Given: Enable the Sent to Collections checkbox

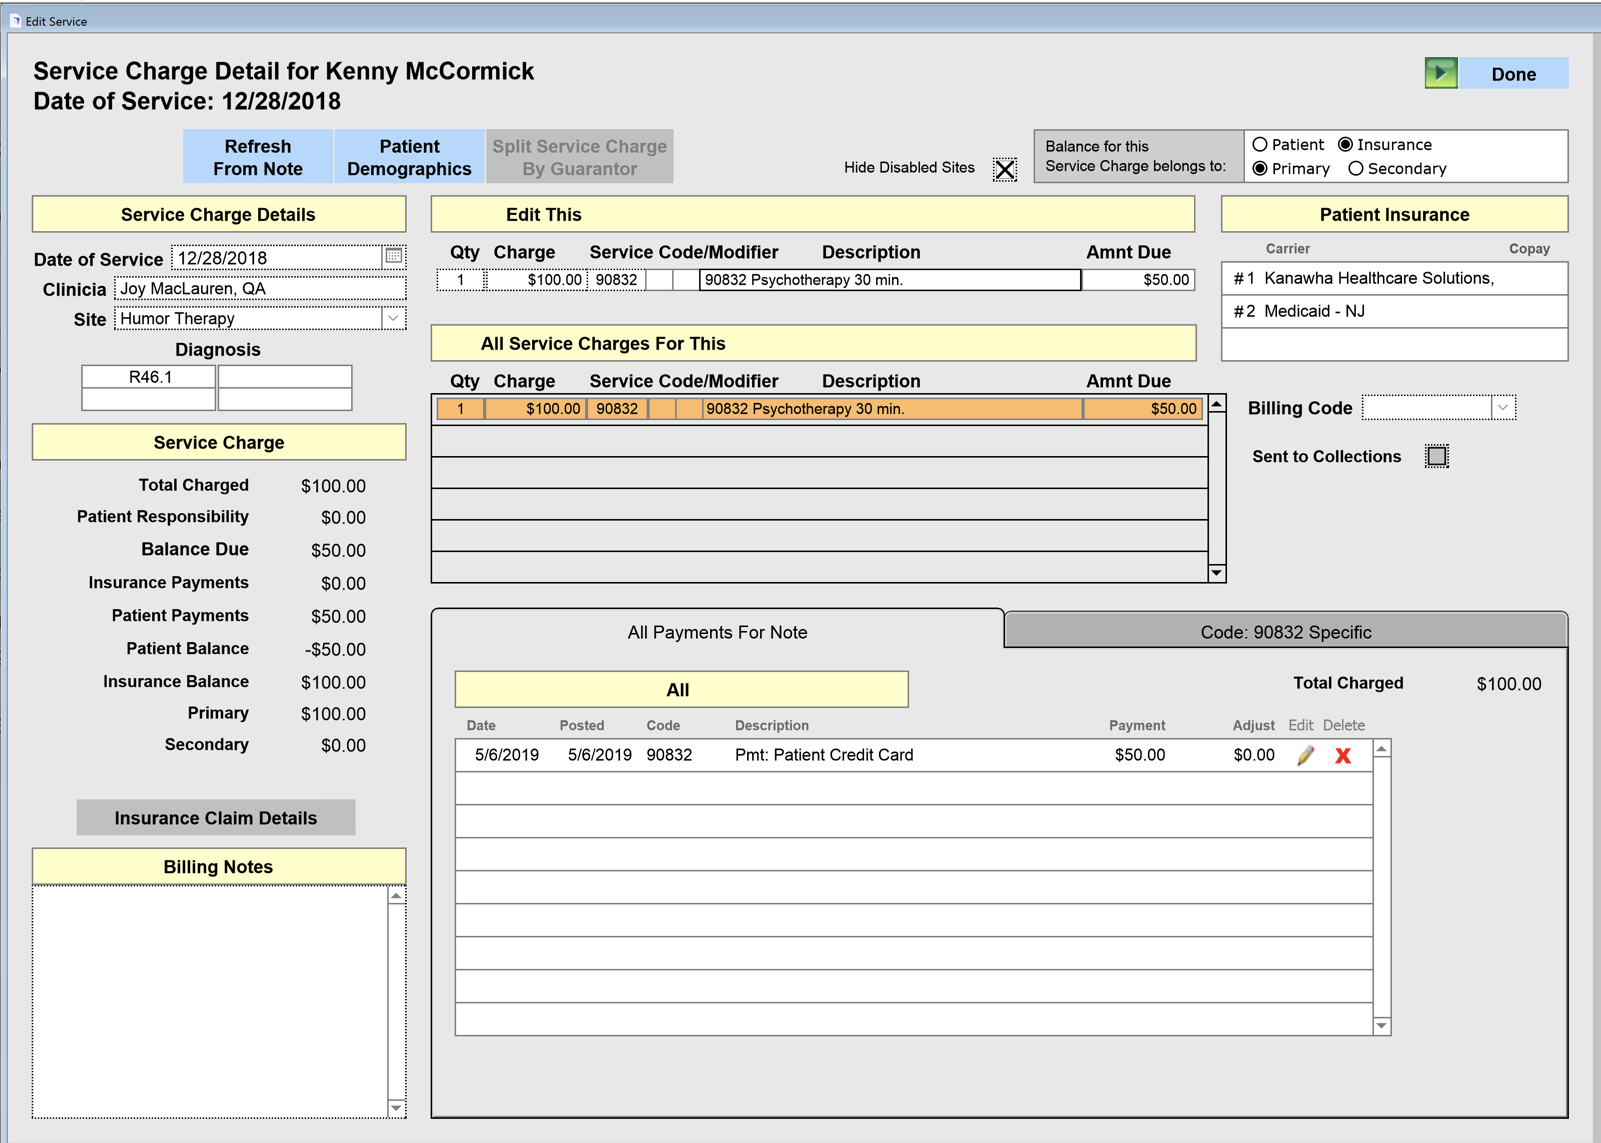Looking at the screenshot, I should [1436, 457].
